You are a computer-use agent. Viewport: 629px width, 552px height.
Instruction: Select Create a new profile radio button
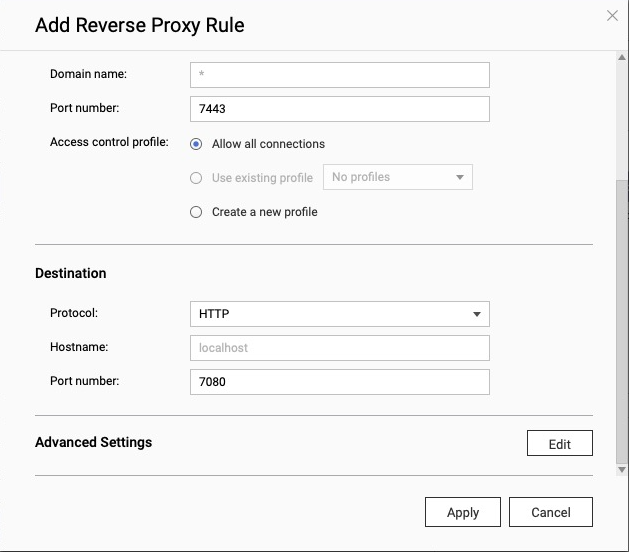(x=196, y=212)
